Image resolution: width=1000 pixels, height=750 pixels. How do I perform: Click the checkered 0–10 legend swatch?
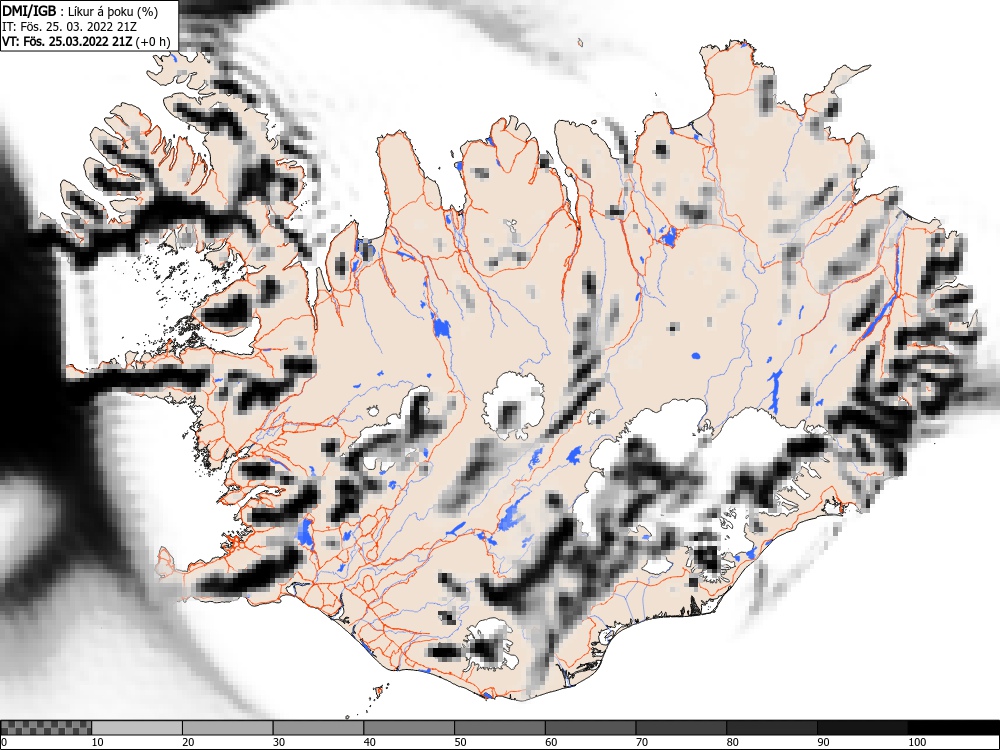click(x=46, y=728)
